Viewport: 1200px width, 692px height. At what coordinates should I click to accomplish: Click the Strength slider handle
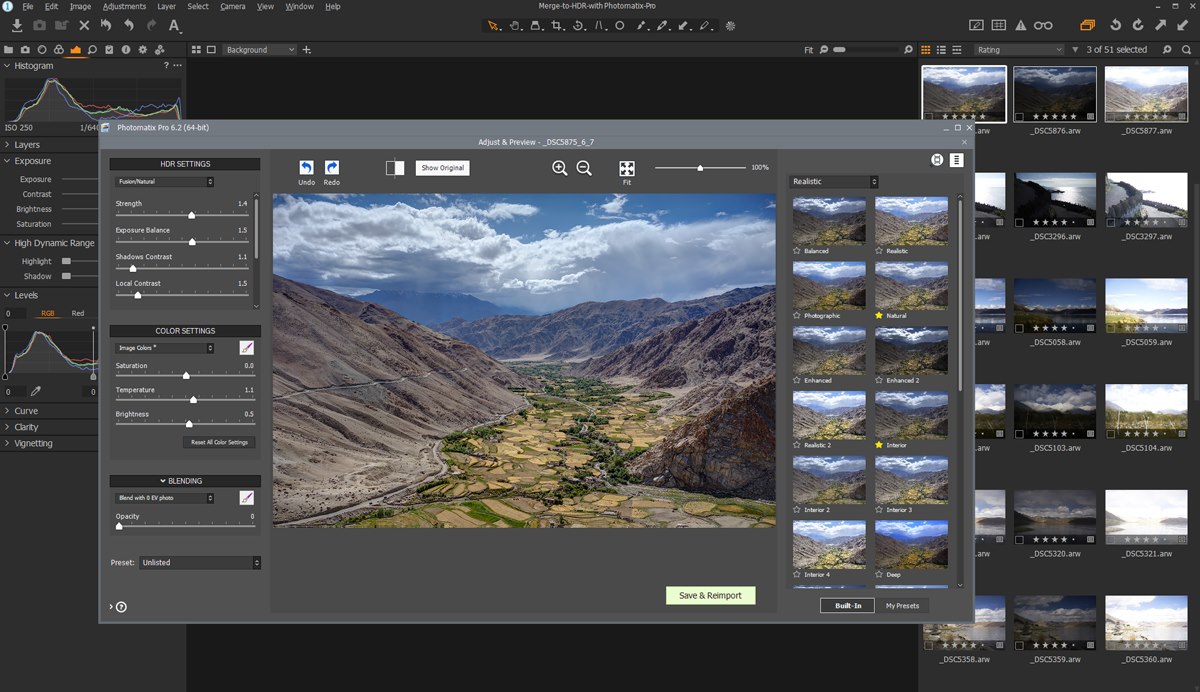191,215
